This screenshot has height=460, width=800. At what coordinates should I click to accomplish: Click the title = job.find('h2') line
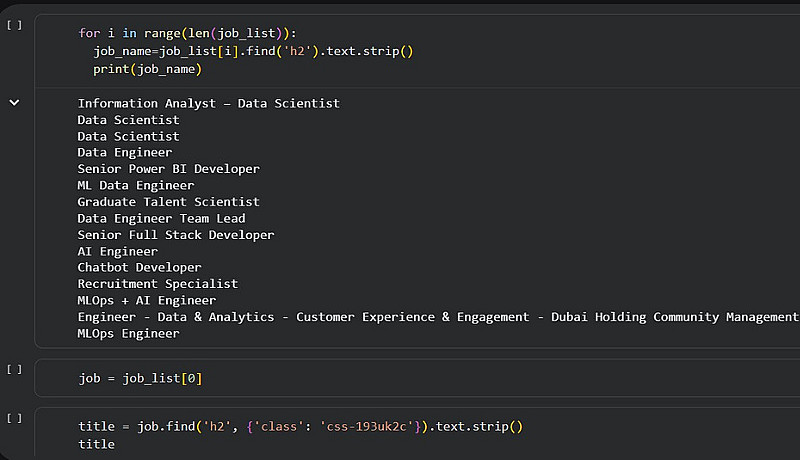300,427
